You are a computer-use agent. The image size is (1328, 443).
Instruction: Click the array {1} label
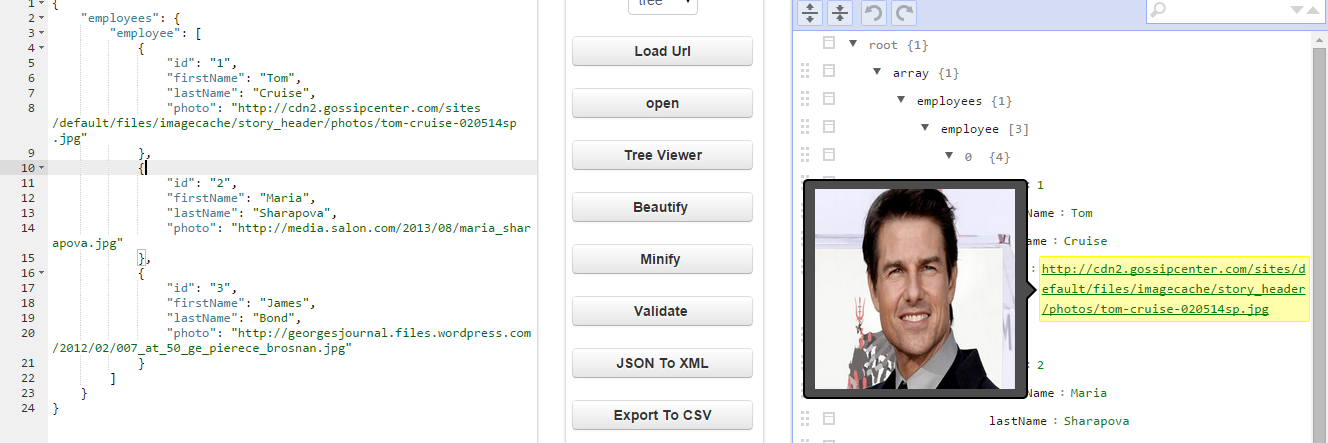tap(926, 73)
